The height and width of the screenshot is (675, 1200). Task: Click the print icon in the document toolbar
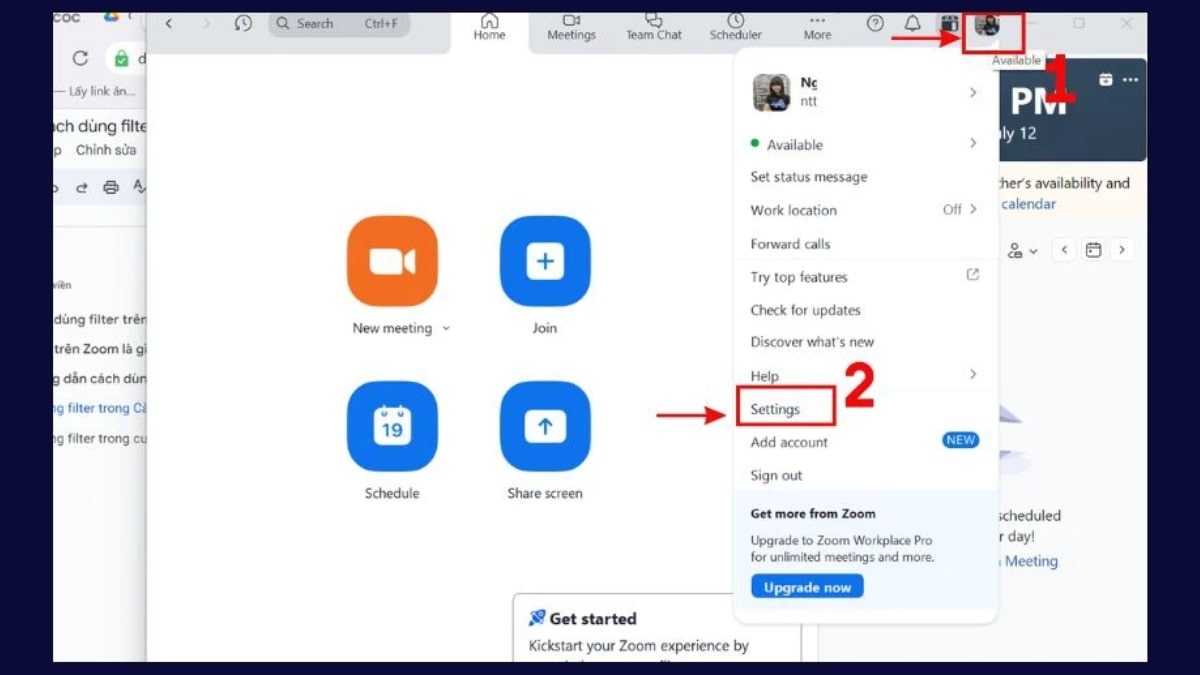pos(111,187)
